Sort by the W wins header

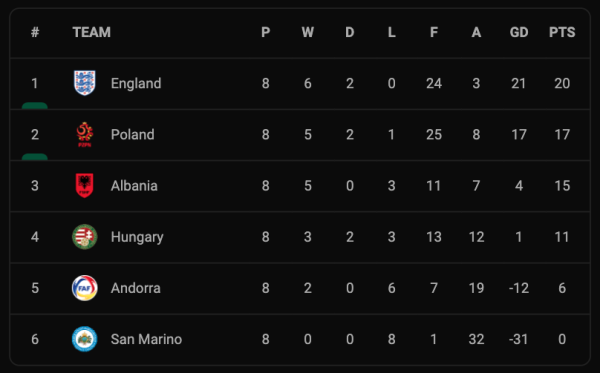click(308, 32)
